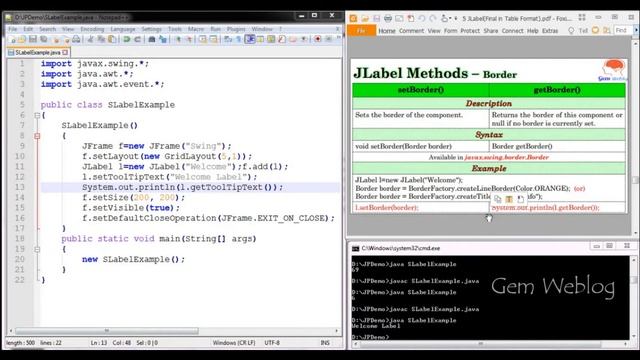
Task: Select the SLabelExample.java document tab
Action: (38, 52)
